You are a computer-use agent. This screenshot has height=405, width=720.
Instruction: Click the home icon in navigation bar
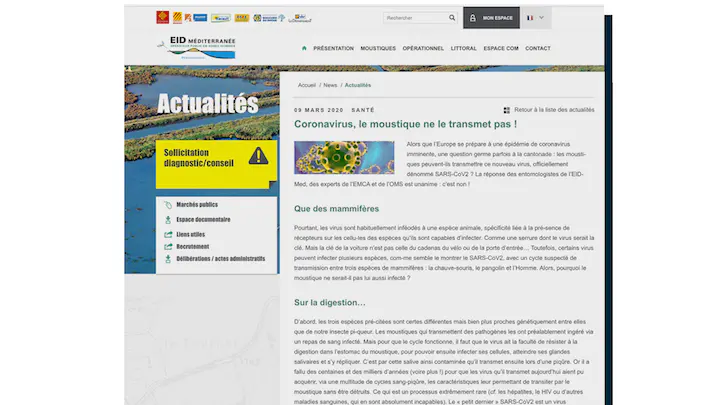(x=304, y=48)
